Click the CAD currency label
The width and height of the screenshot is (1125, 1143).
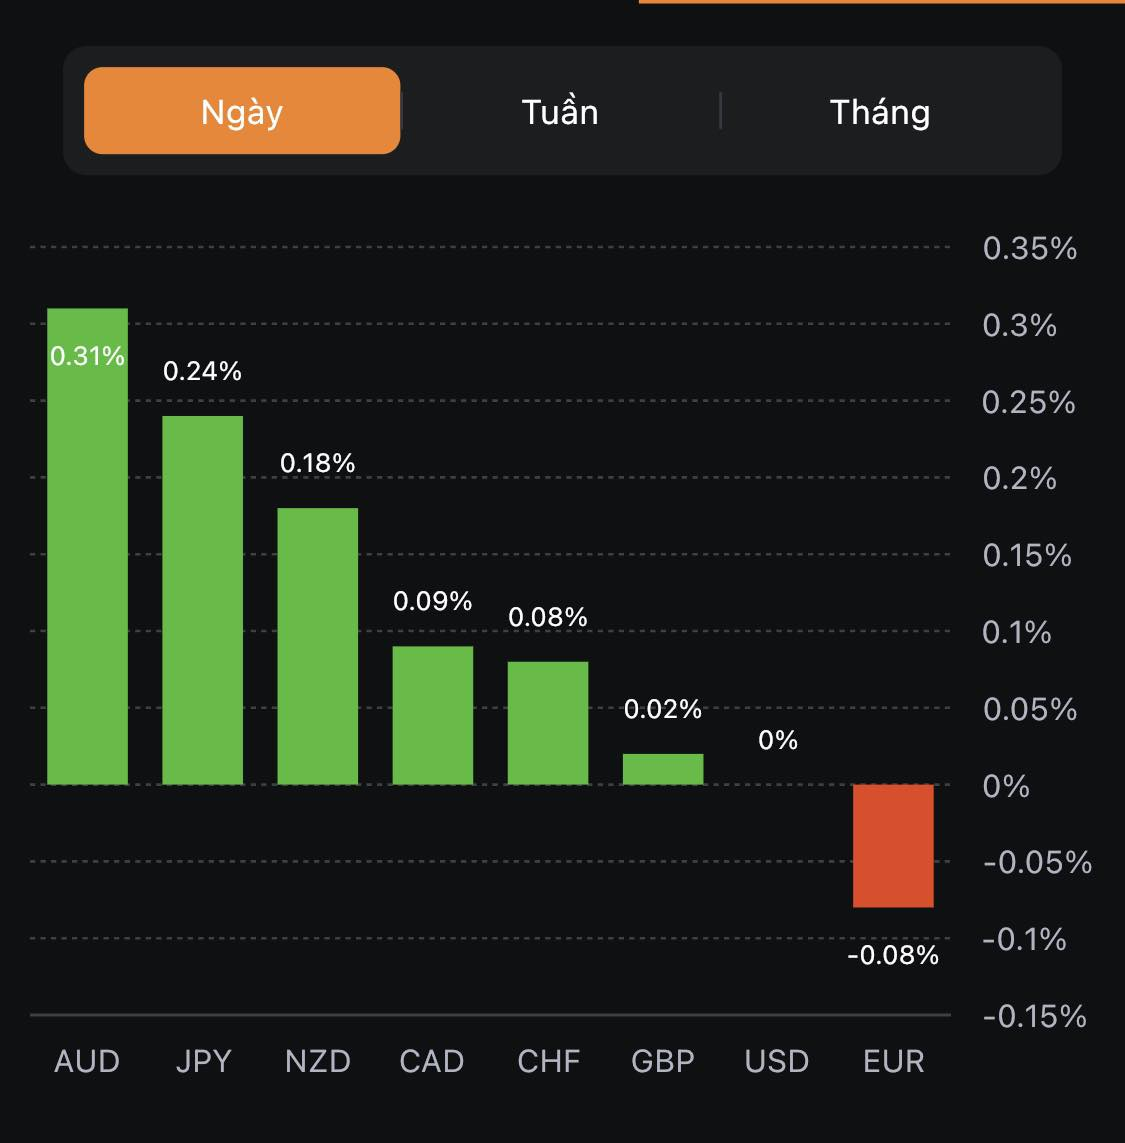[432, 1061]
